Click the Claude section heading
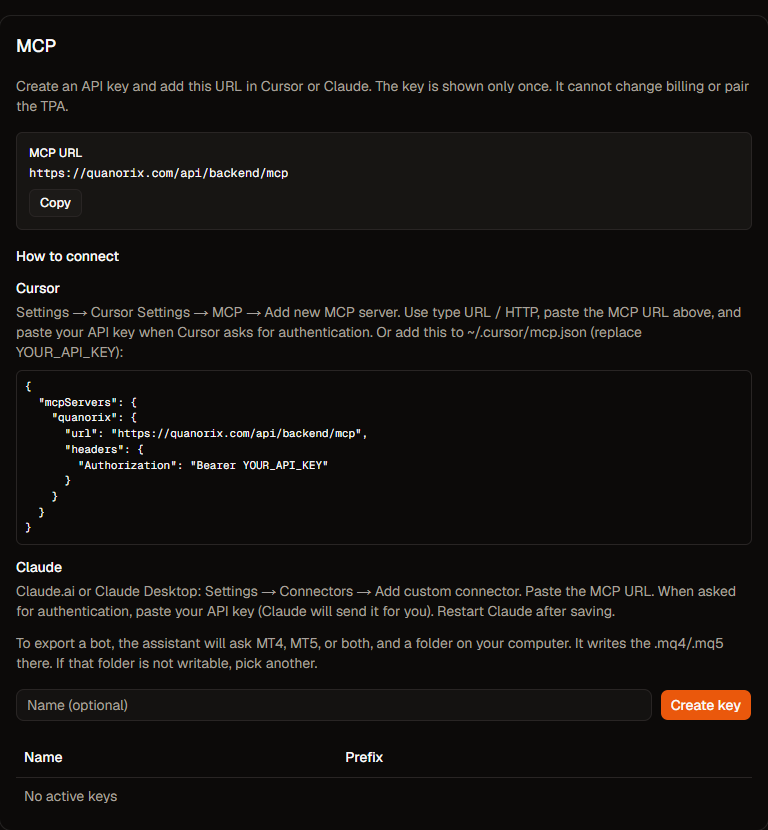 (x=39, y=567)
